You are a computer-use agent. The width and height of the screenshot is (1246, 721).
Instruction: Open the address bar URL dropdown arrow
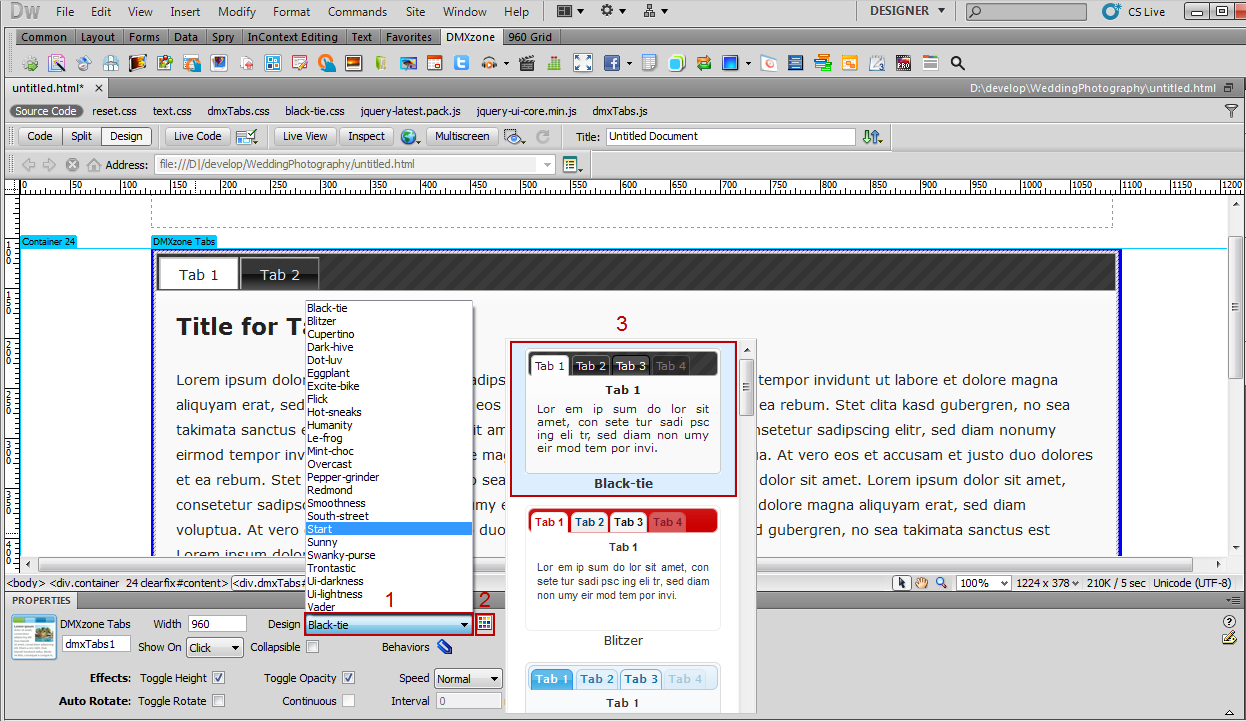coord(547,164)
